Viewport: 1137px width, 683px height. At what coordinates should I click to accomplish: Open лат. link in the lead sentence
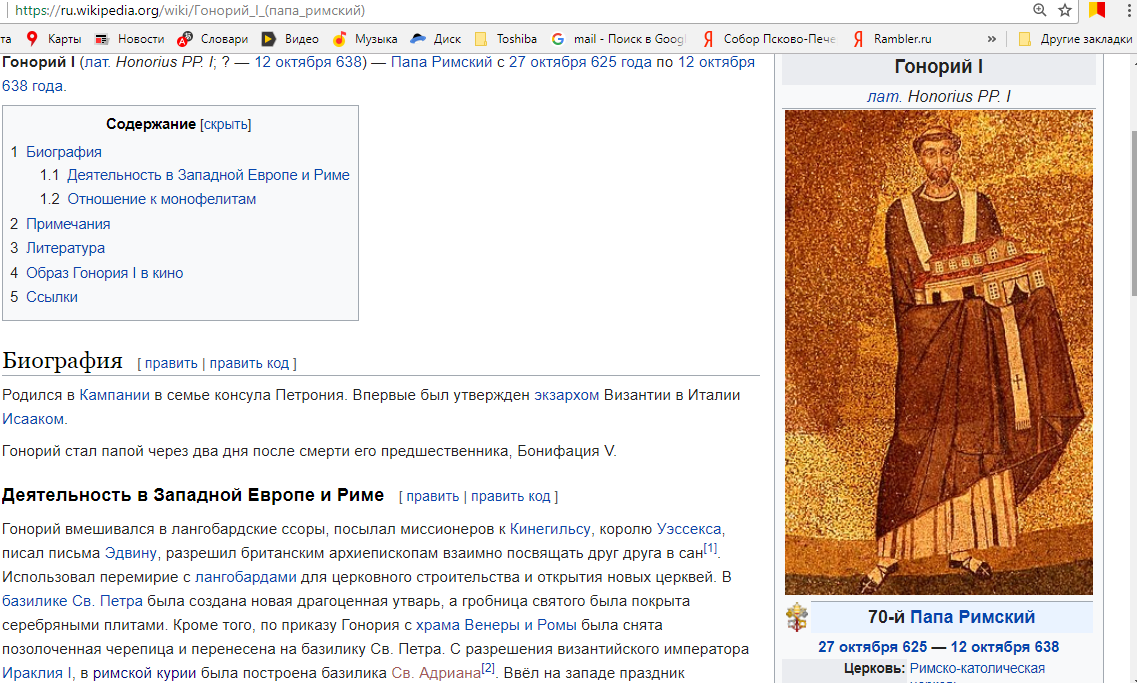[99, 62]
